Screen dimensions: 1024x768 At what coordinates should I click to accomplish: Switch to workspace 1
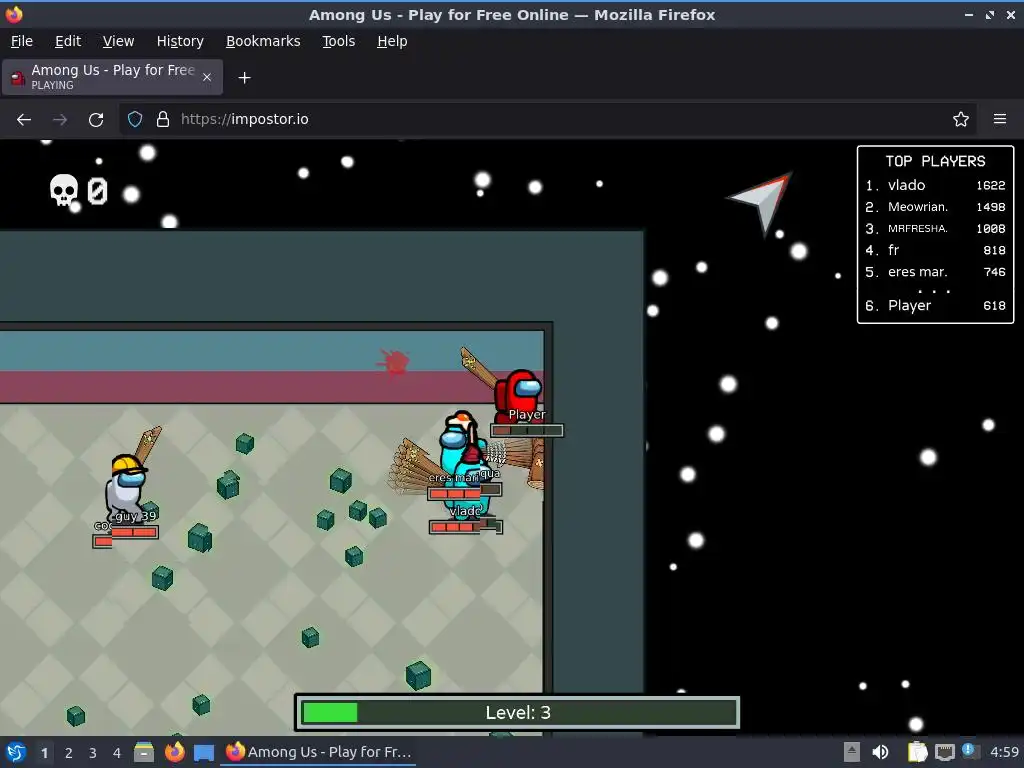coord(44,753)
